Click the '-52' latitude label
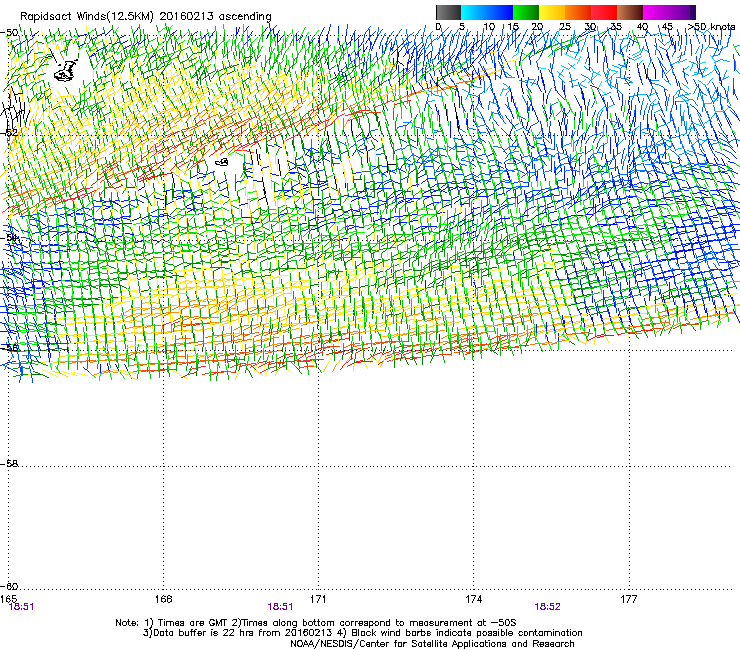The image size is (740, 650). coord(9,133)
